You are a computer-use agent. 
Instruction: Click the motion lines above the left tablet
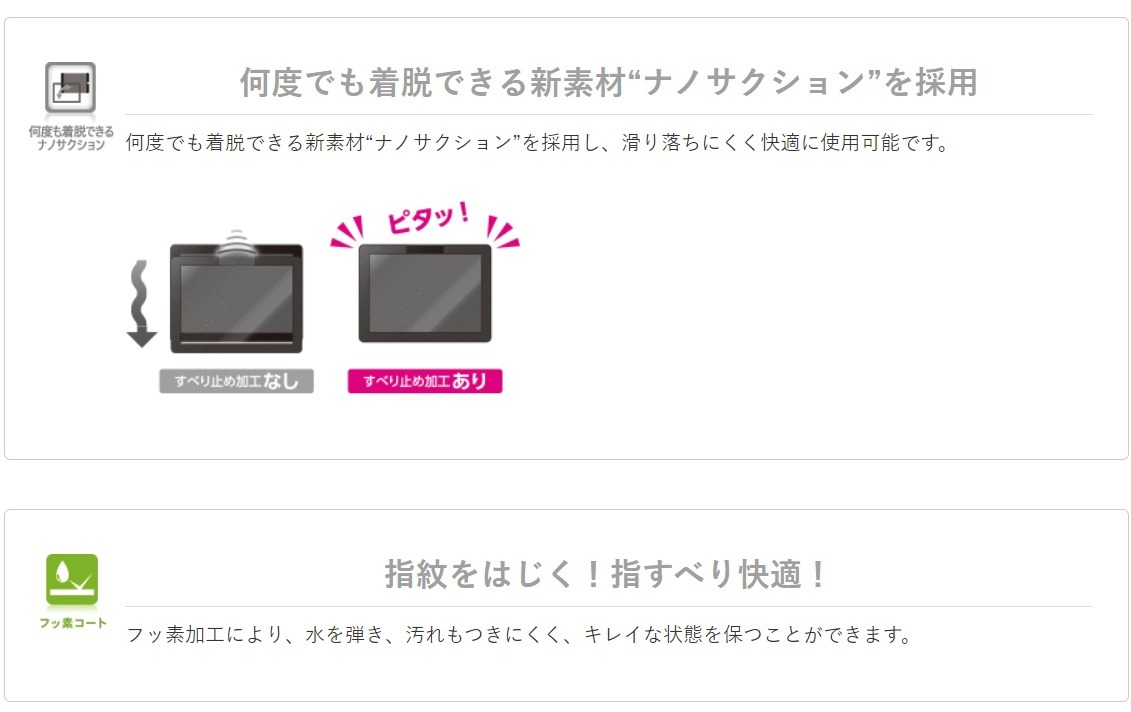(x=236, y=243)
